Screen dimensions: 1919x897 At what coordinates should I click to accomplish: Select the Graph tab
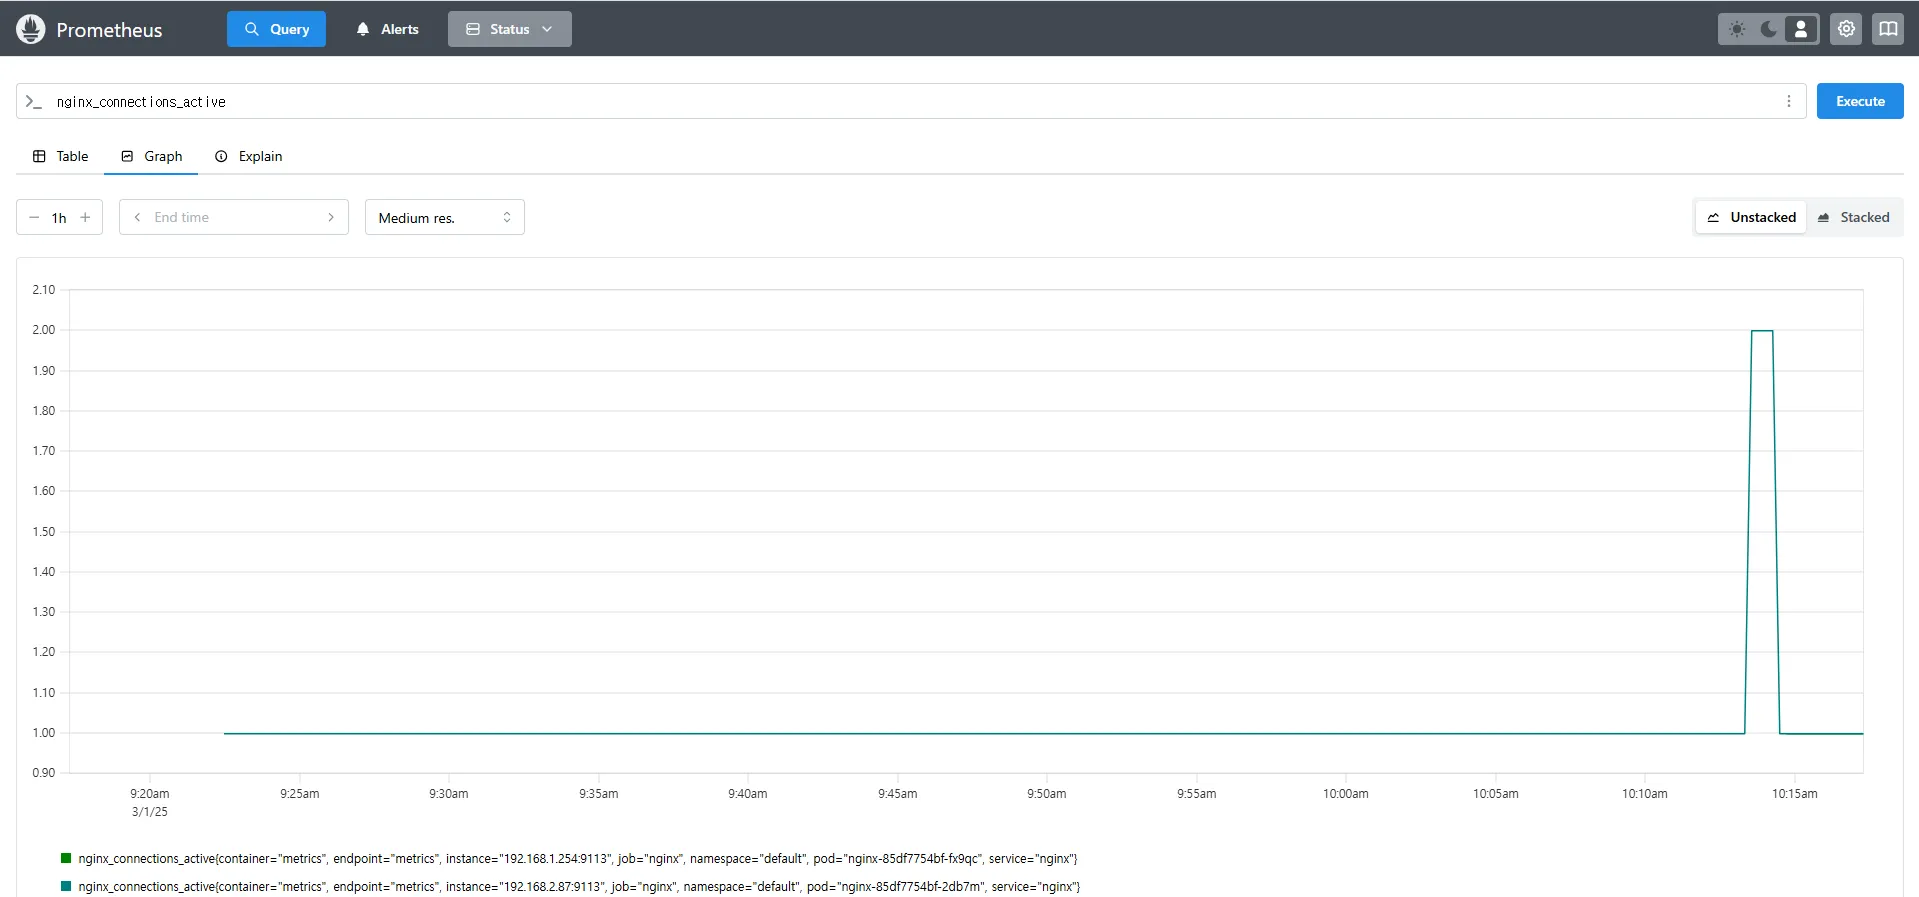coord(151,156)
